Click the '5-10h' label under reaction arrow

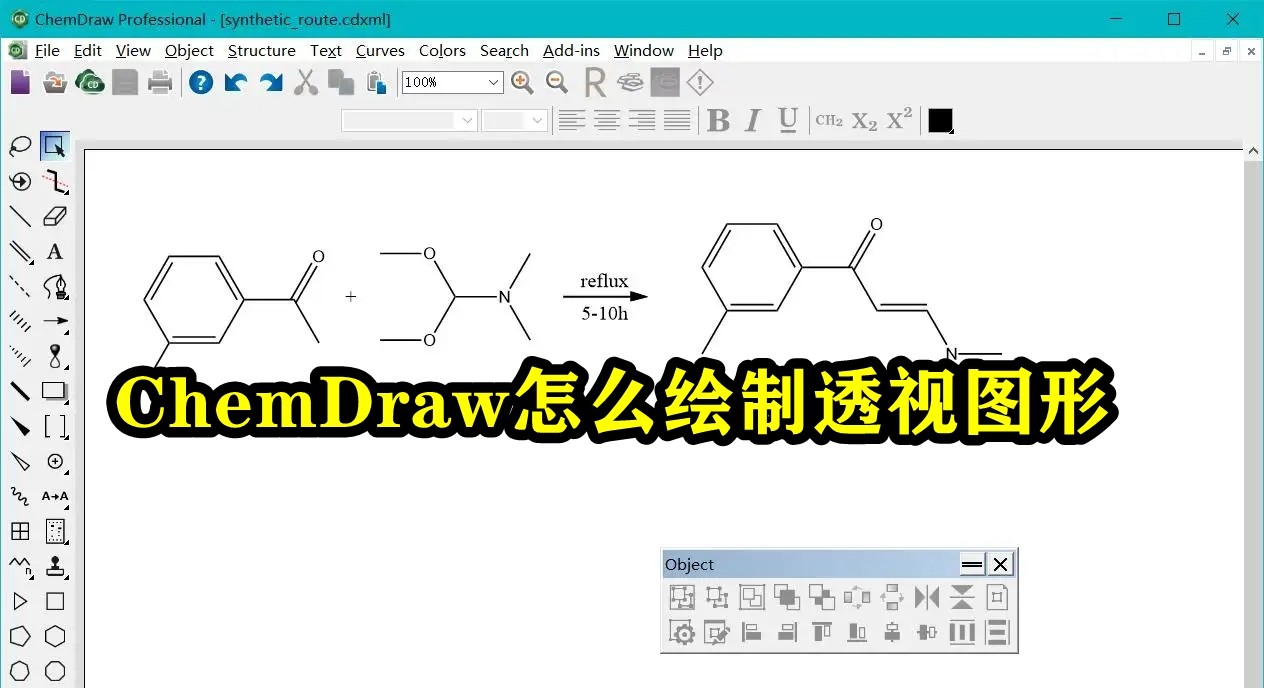pos(605,313)
